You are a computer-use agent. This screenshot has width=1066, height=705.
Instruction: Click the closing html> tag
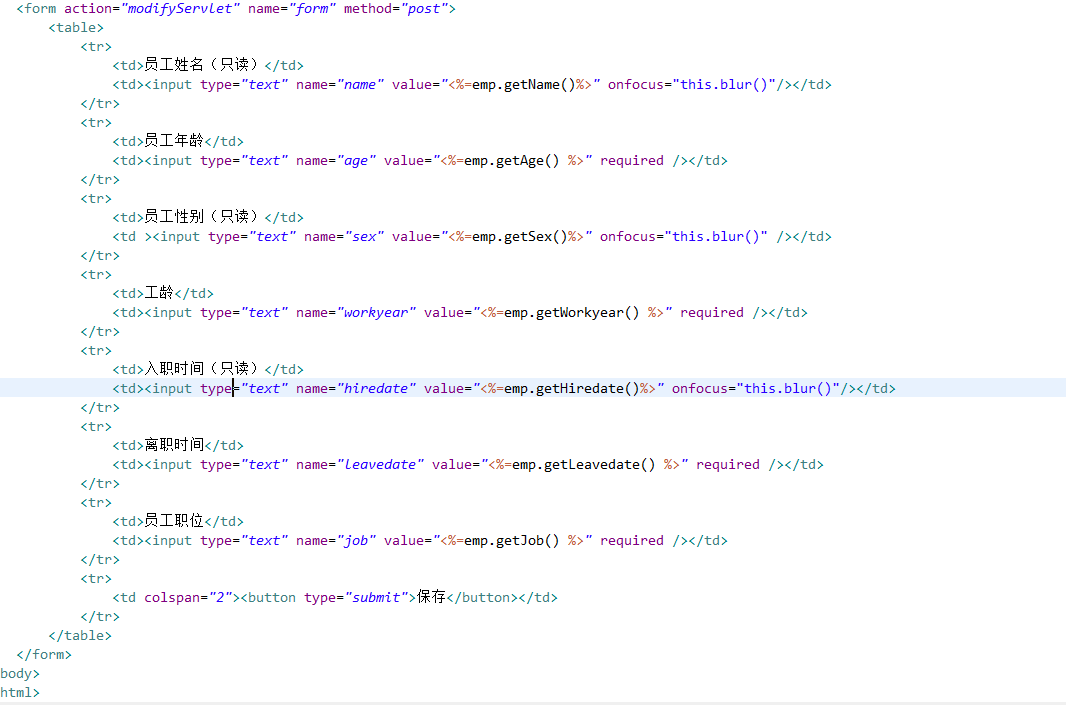20,693
